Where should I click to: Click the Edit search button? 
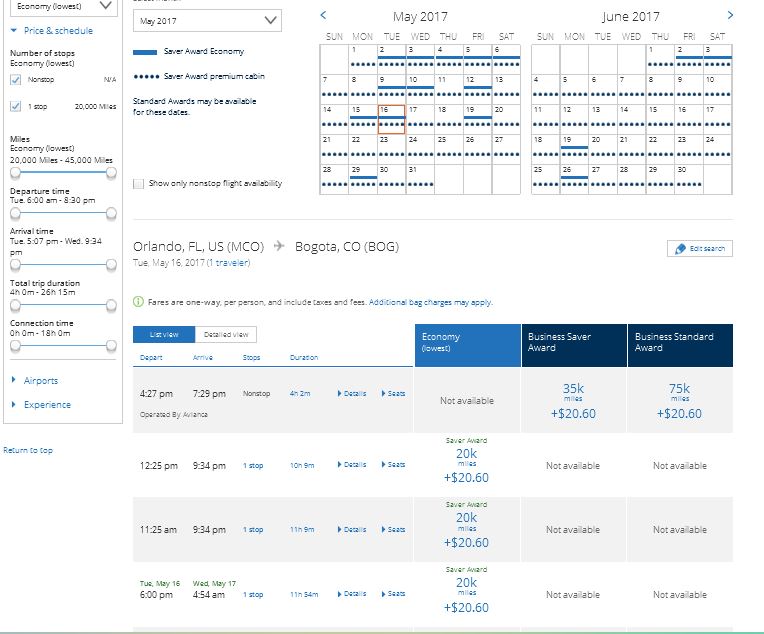[x=700, y=249]
